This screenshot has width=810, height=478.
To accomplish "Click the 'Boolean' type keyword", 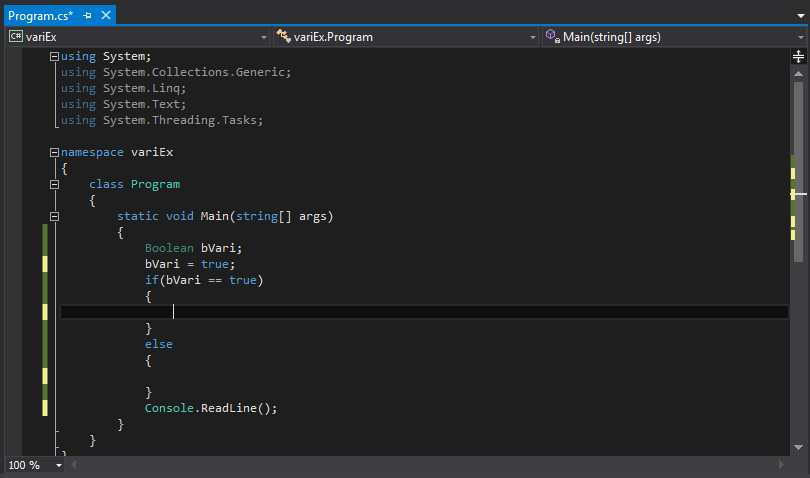I will (x=169, y=248).
